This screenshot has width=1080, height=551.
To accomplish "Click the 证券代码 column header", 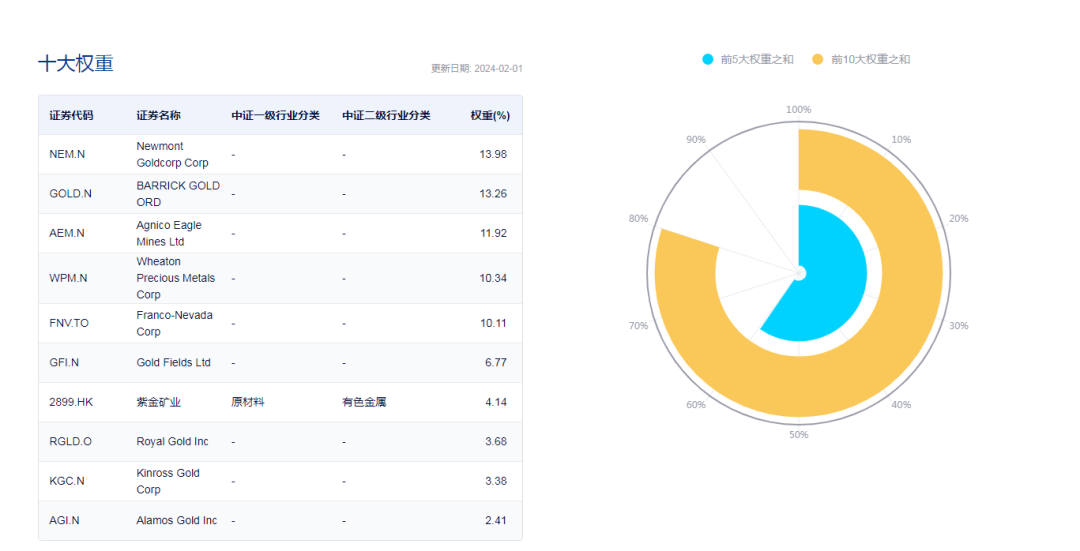I will [x=71, y=115].
